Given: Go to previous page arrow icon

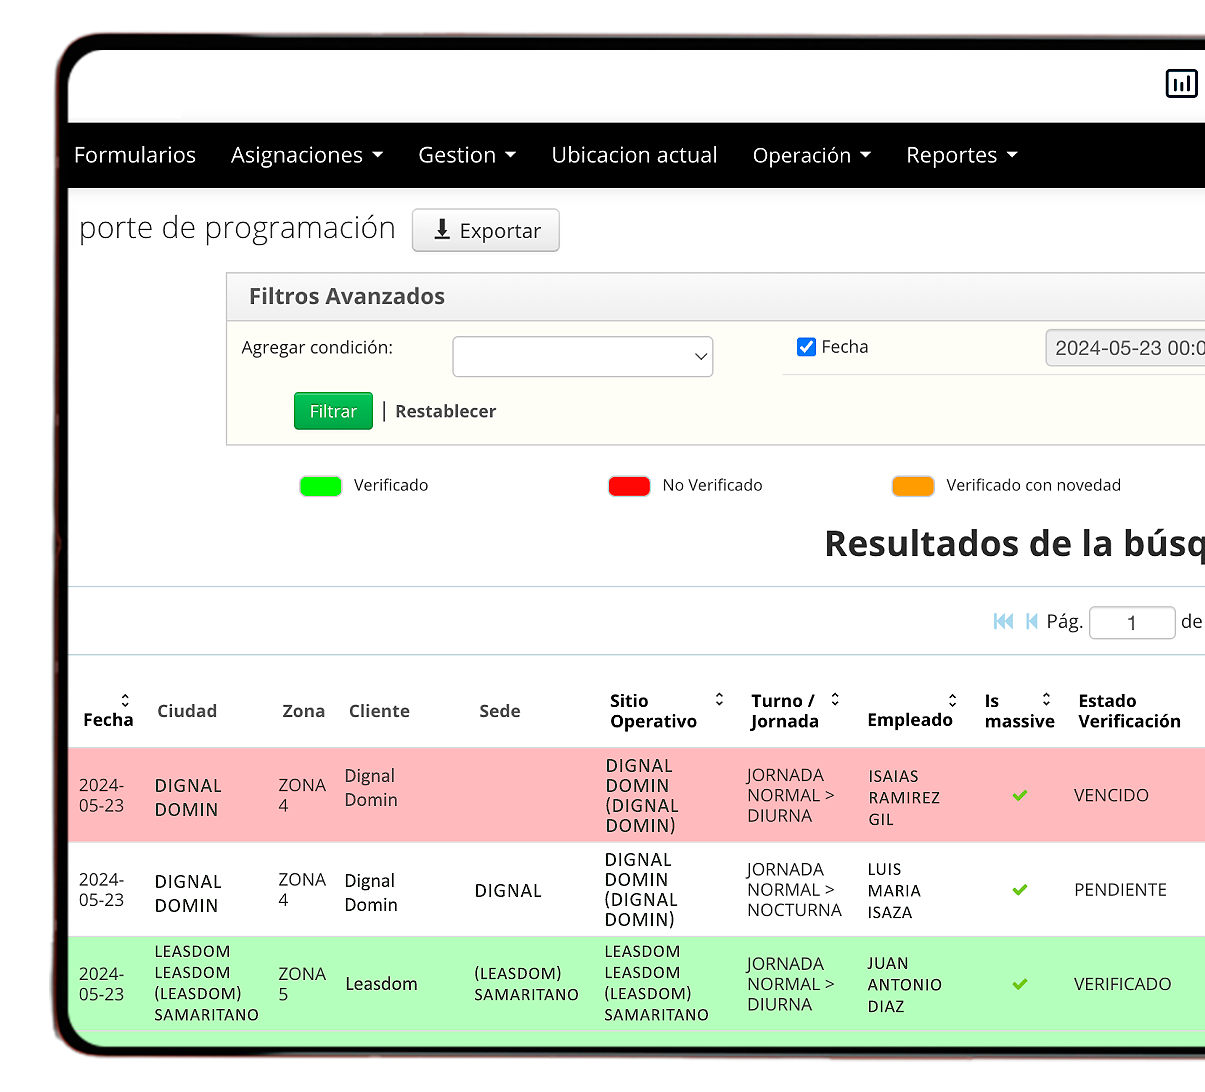Looking at the screenshot, I should tap(1031, 622).
